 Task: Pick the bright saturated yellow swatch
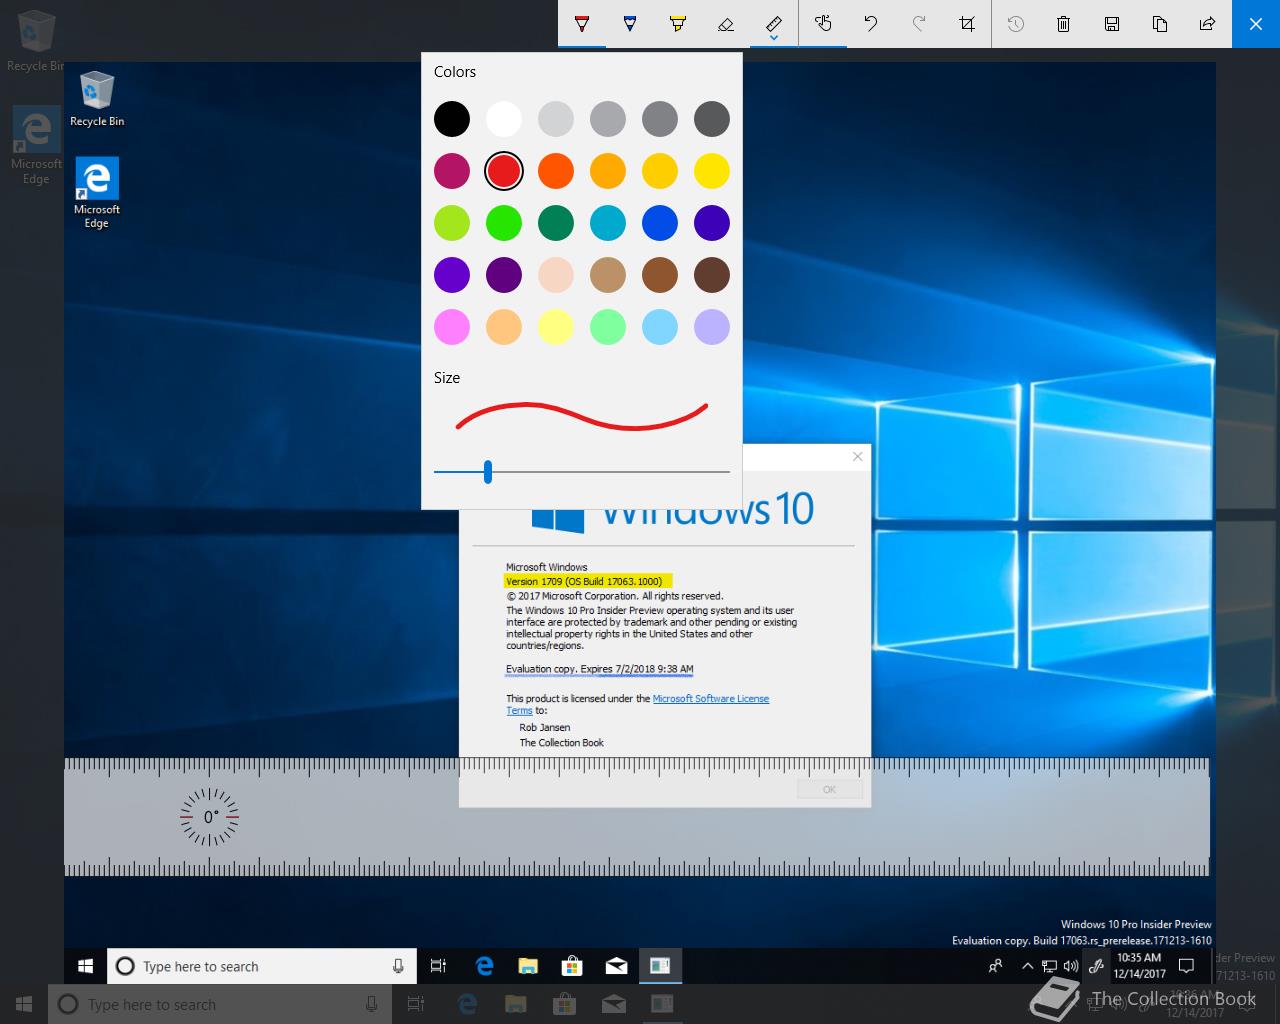point(712,171)
